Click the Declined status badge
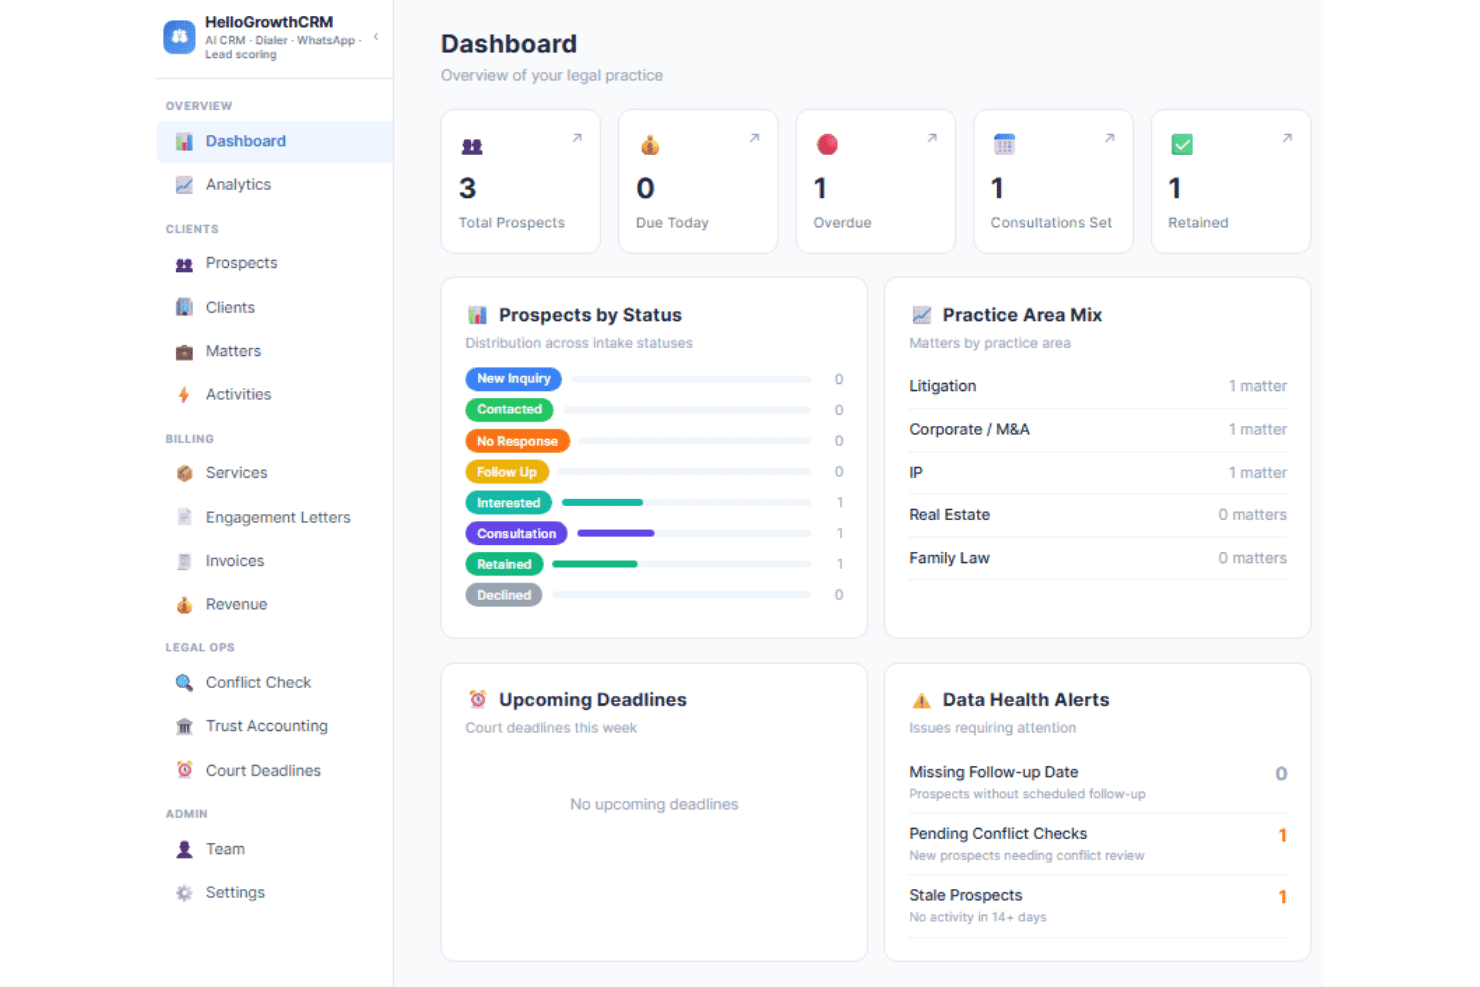 pos(504,596)
